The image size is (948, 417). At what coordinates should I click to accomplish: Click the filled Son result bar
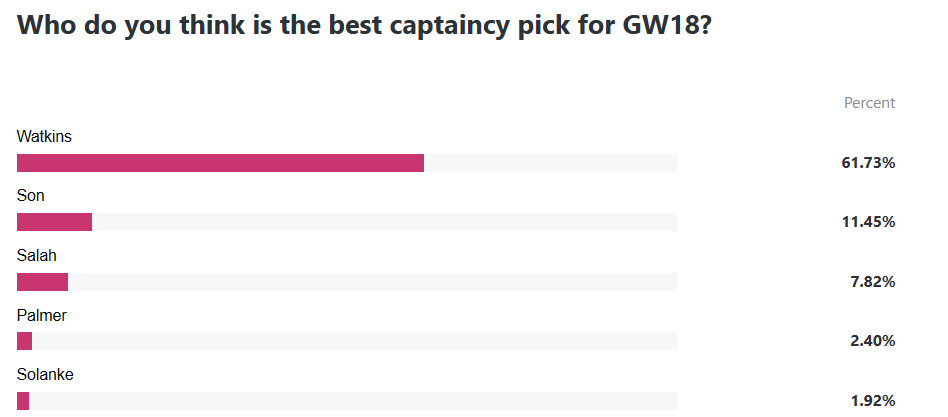[54, 222]
